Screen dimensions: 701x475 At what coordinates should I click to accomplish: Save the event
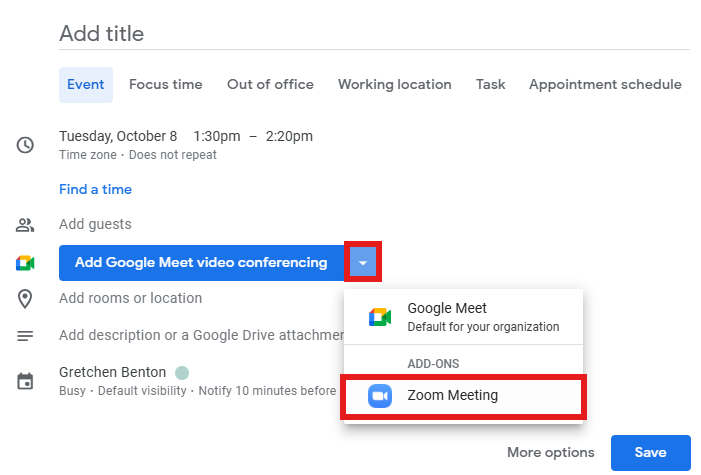tap(650, 452)
